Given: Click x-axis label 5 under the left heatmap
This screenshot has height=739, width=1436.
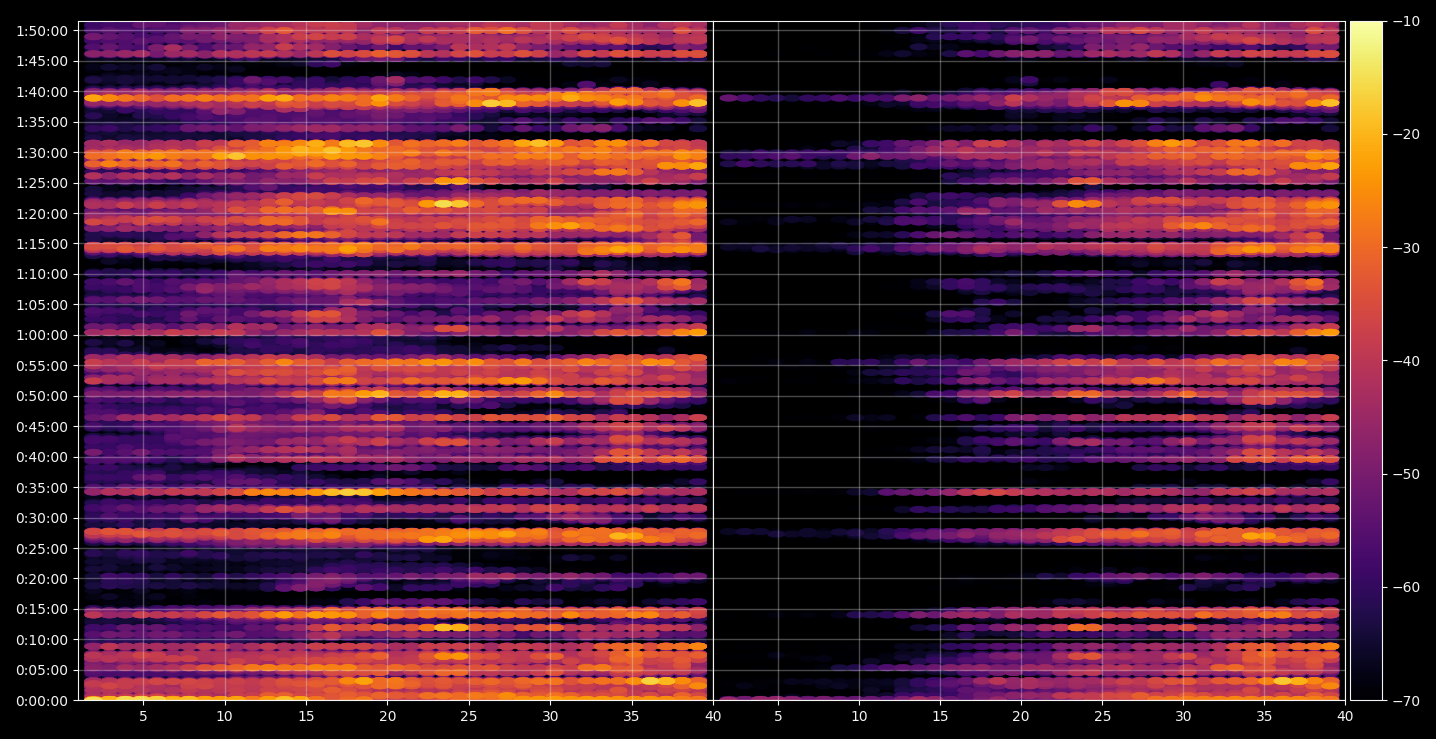Looking at the screenshot, I should (143, 716).
